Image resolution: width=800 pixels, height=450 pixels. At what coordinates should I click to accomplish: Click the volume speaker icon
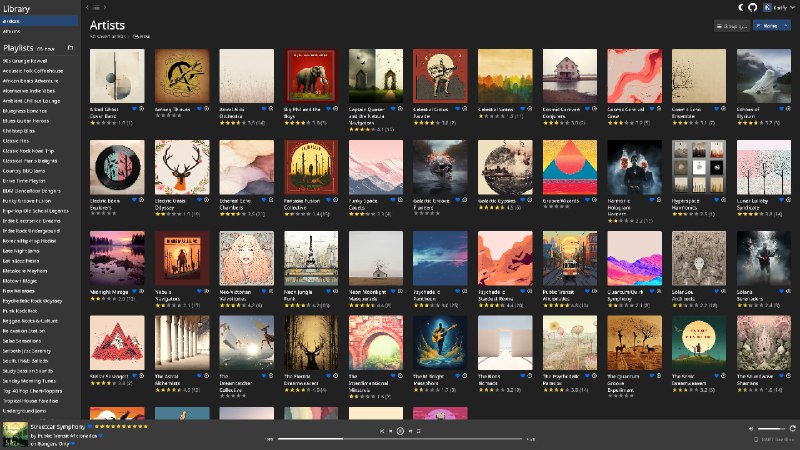(x=751, y=428)
